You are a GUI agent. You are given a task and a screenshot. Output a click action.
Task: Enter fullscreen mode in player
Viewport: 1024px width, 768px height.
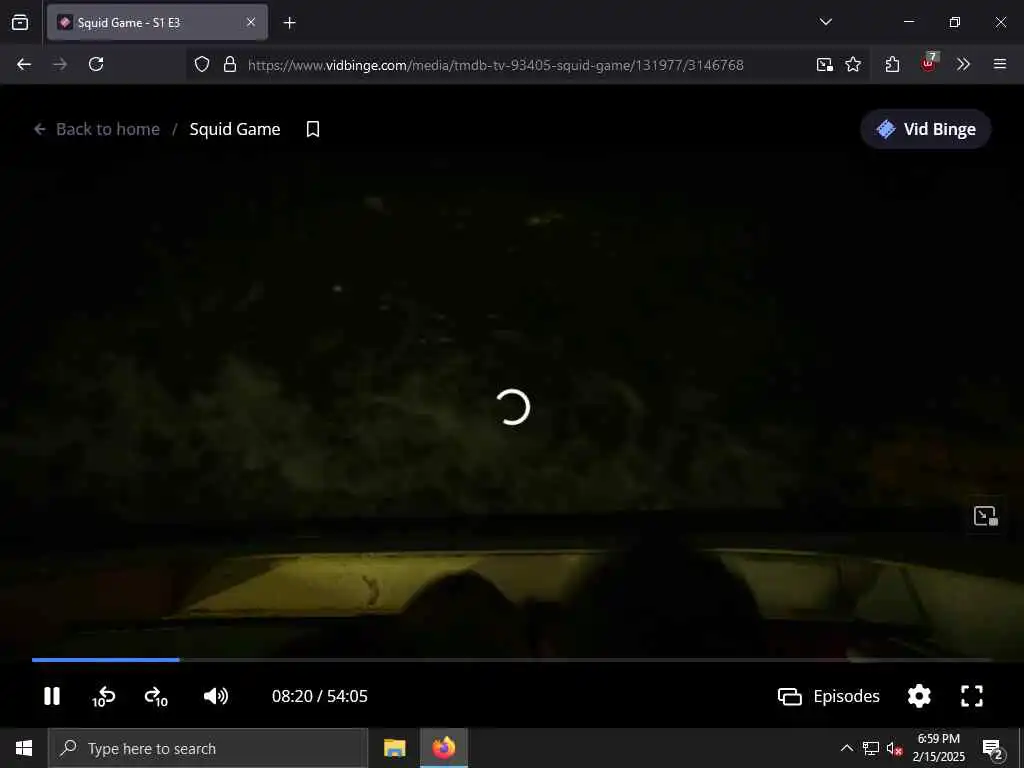tap(972, 696)
